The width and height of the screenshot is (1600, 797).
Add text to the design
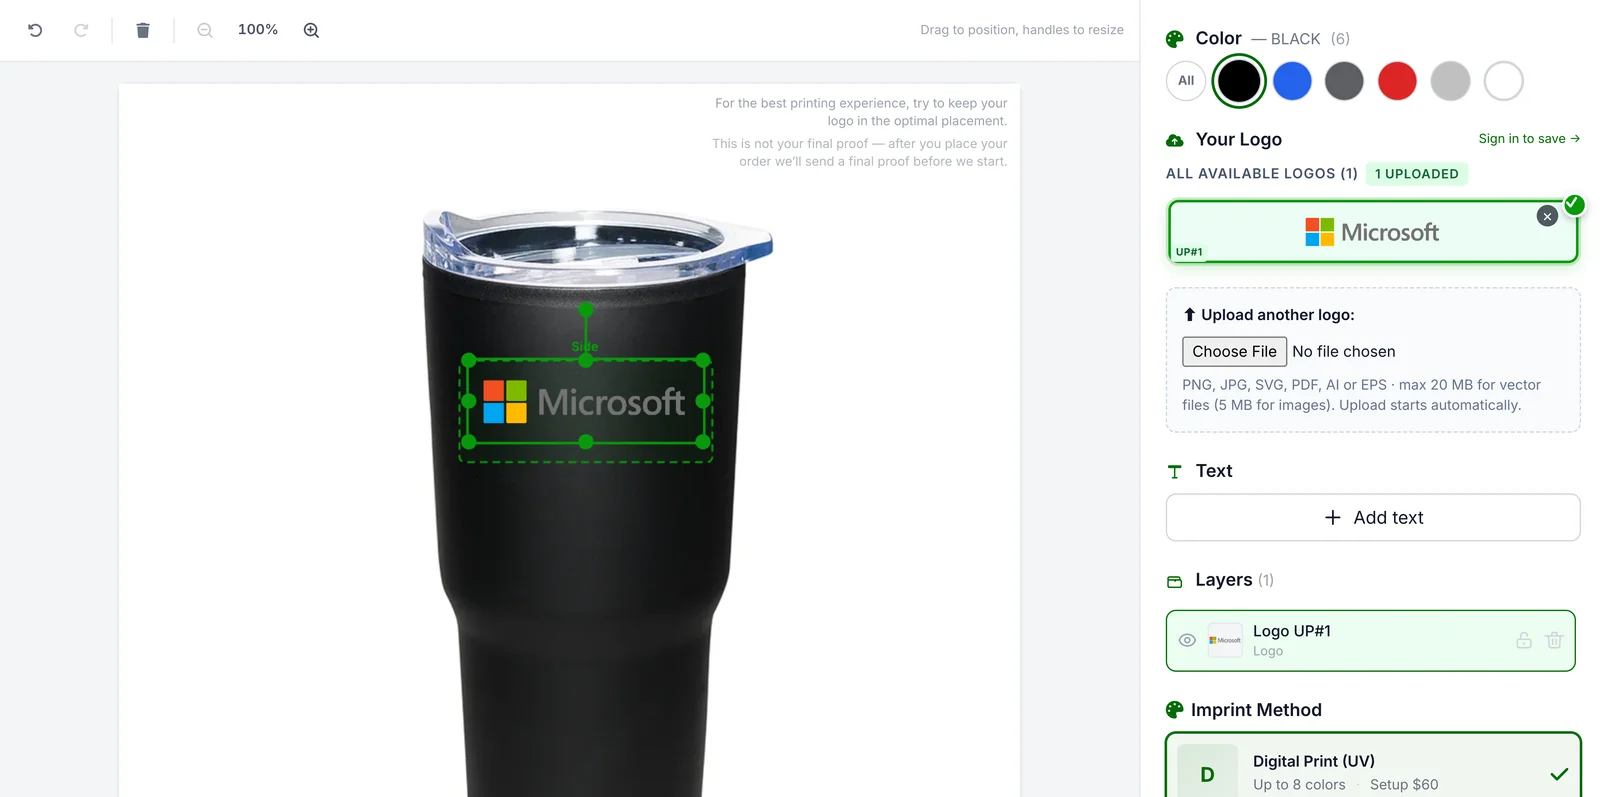point(1372,518)
